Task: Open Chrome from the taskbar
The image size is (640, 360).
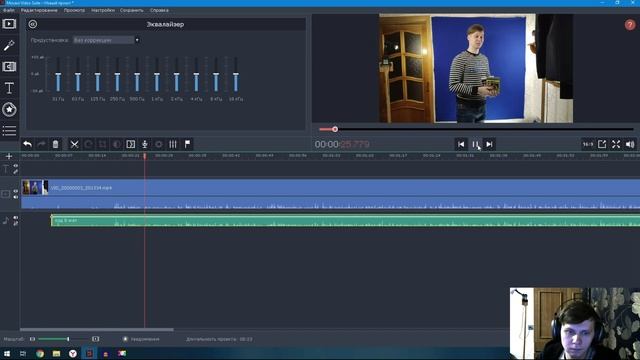Action: (x=40, y=353)
